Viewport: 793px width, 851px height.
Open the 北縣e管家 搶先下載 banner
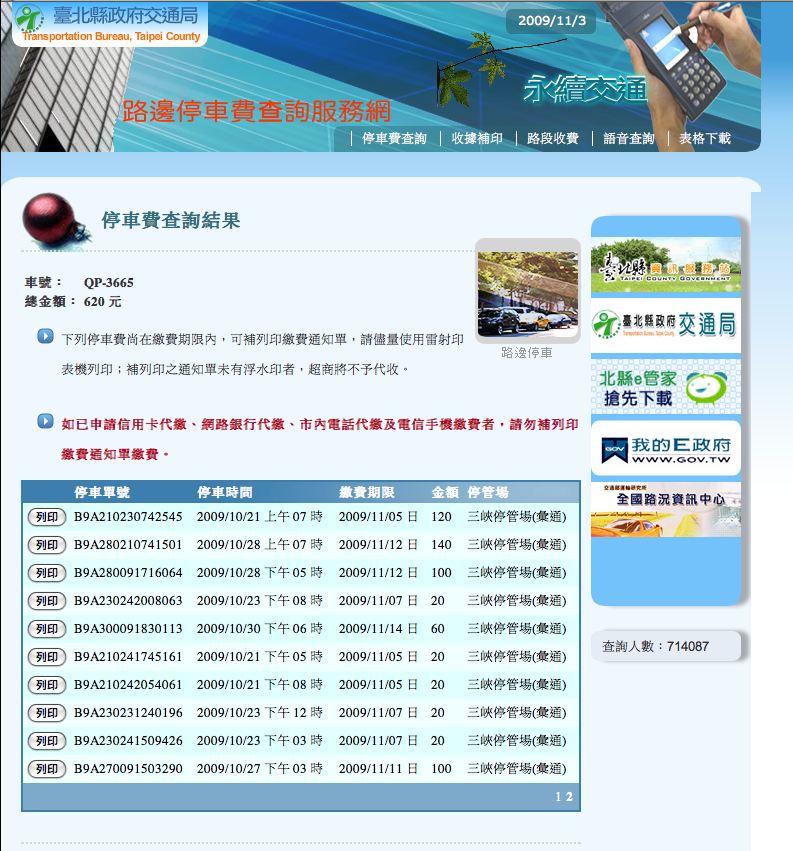point(665,386)
